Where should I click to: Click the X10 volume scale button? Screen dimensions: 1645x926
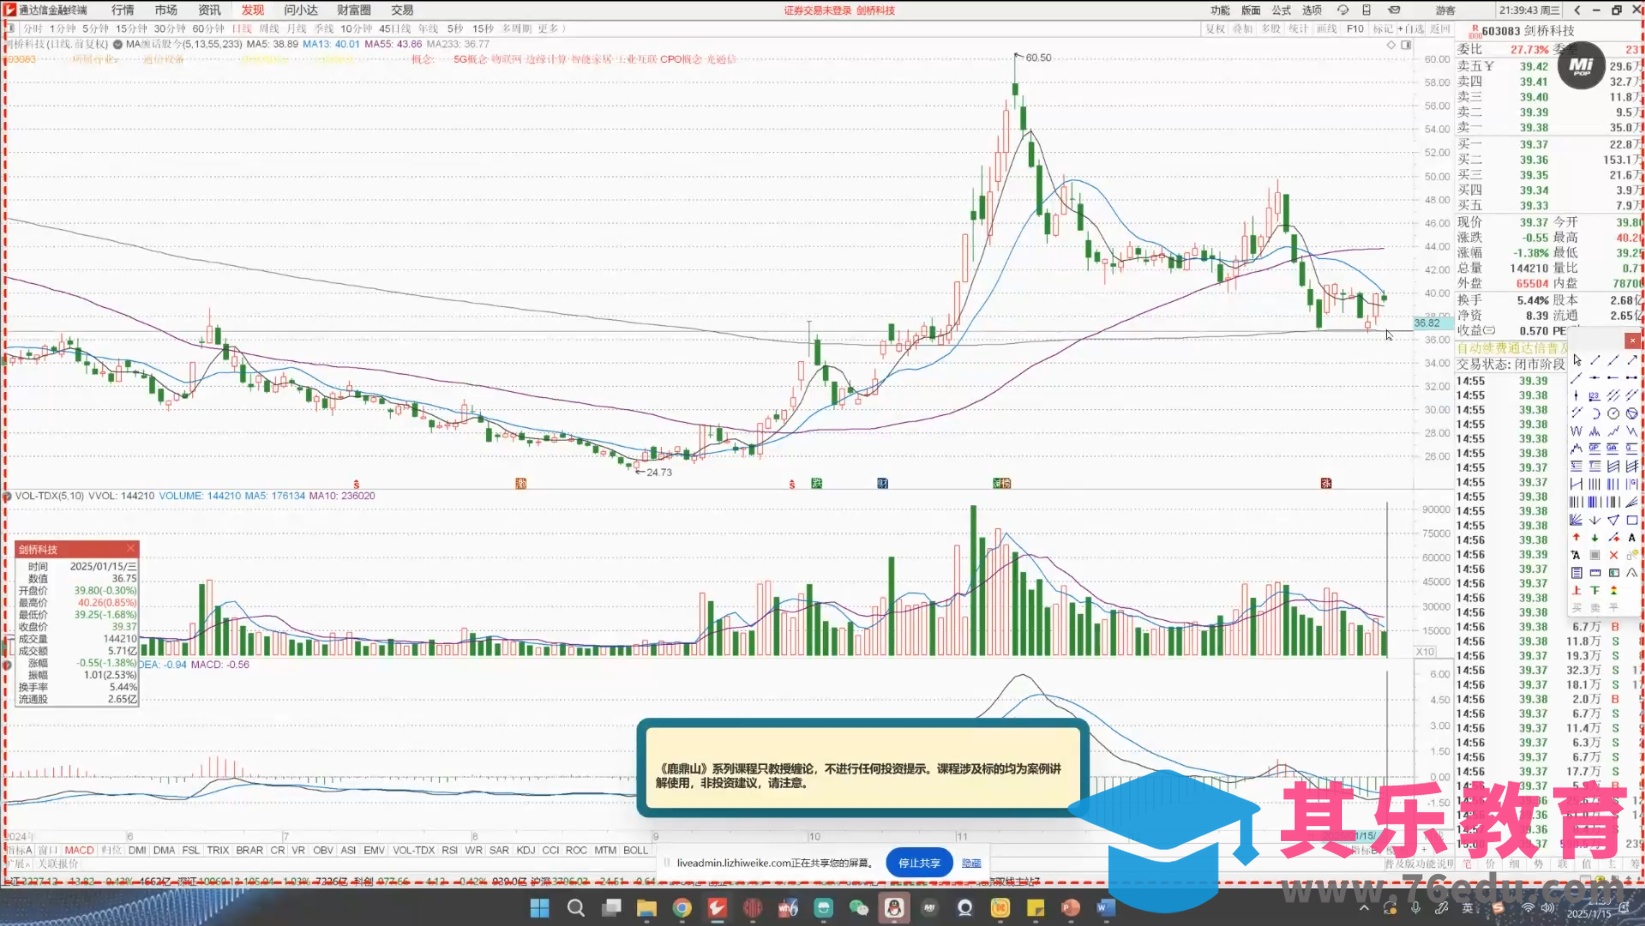click(x=1425, y=651)
